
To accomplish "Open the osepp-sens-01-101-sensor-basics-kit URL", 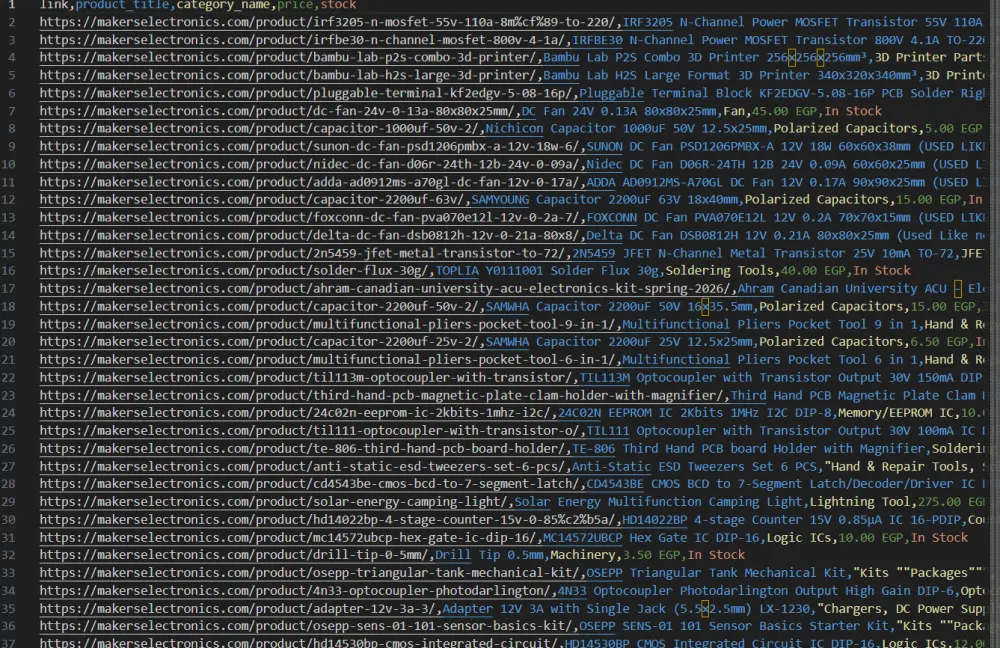I will click(308, 626).
